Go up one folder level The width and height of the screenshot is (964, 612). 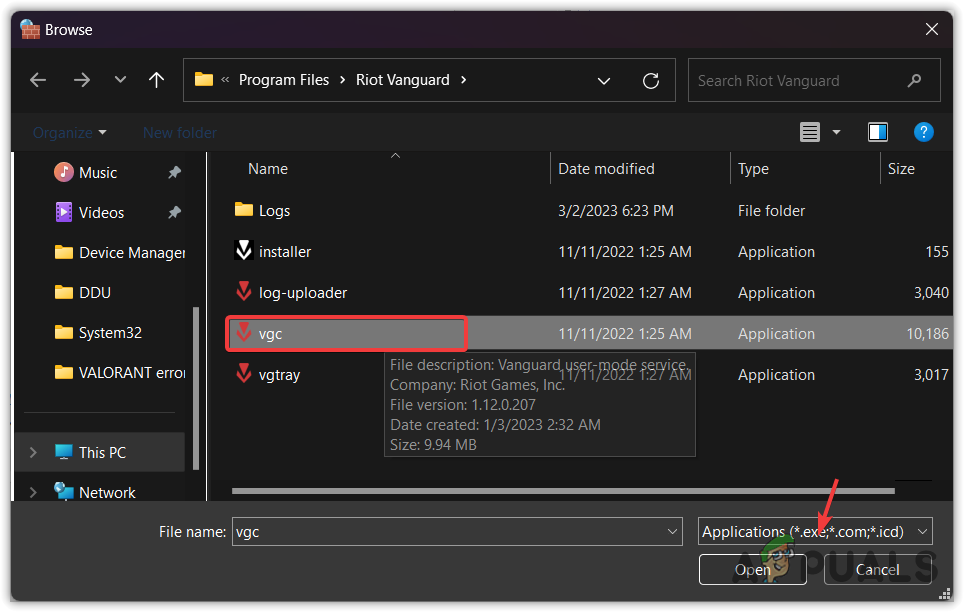(156, 80)
